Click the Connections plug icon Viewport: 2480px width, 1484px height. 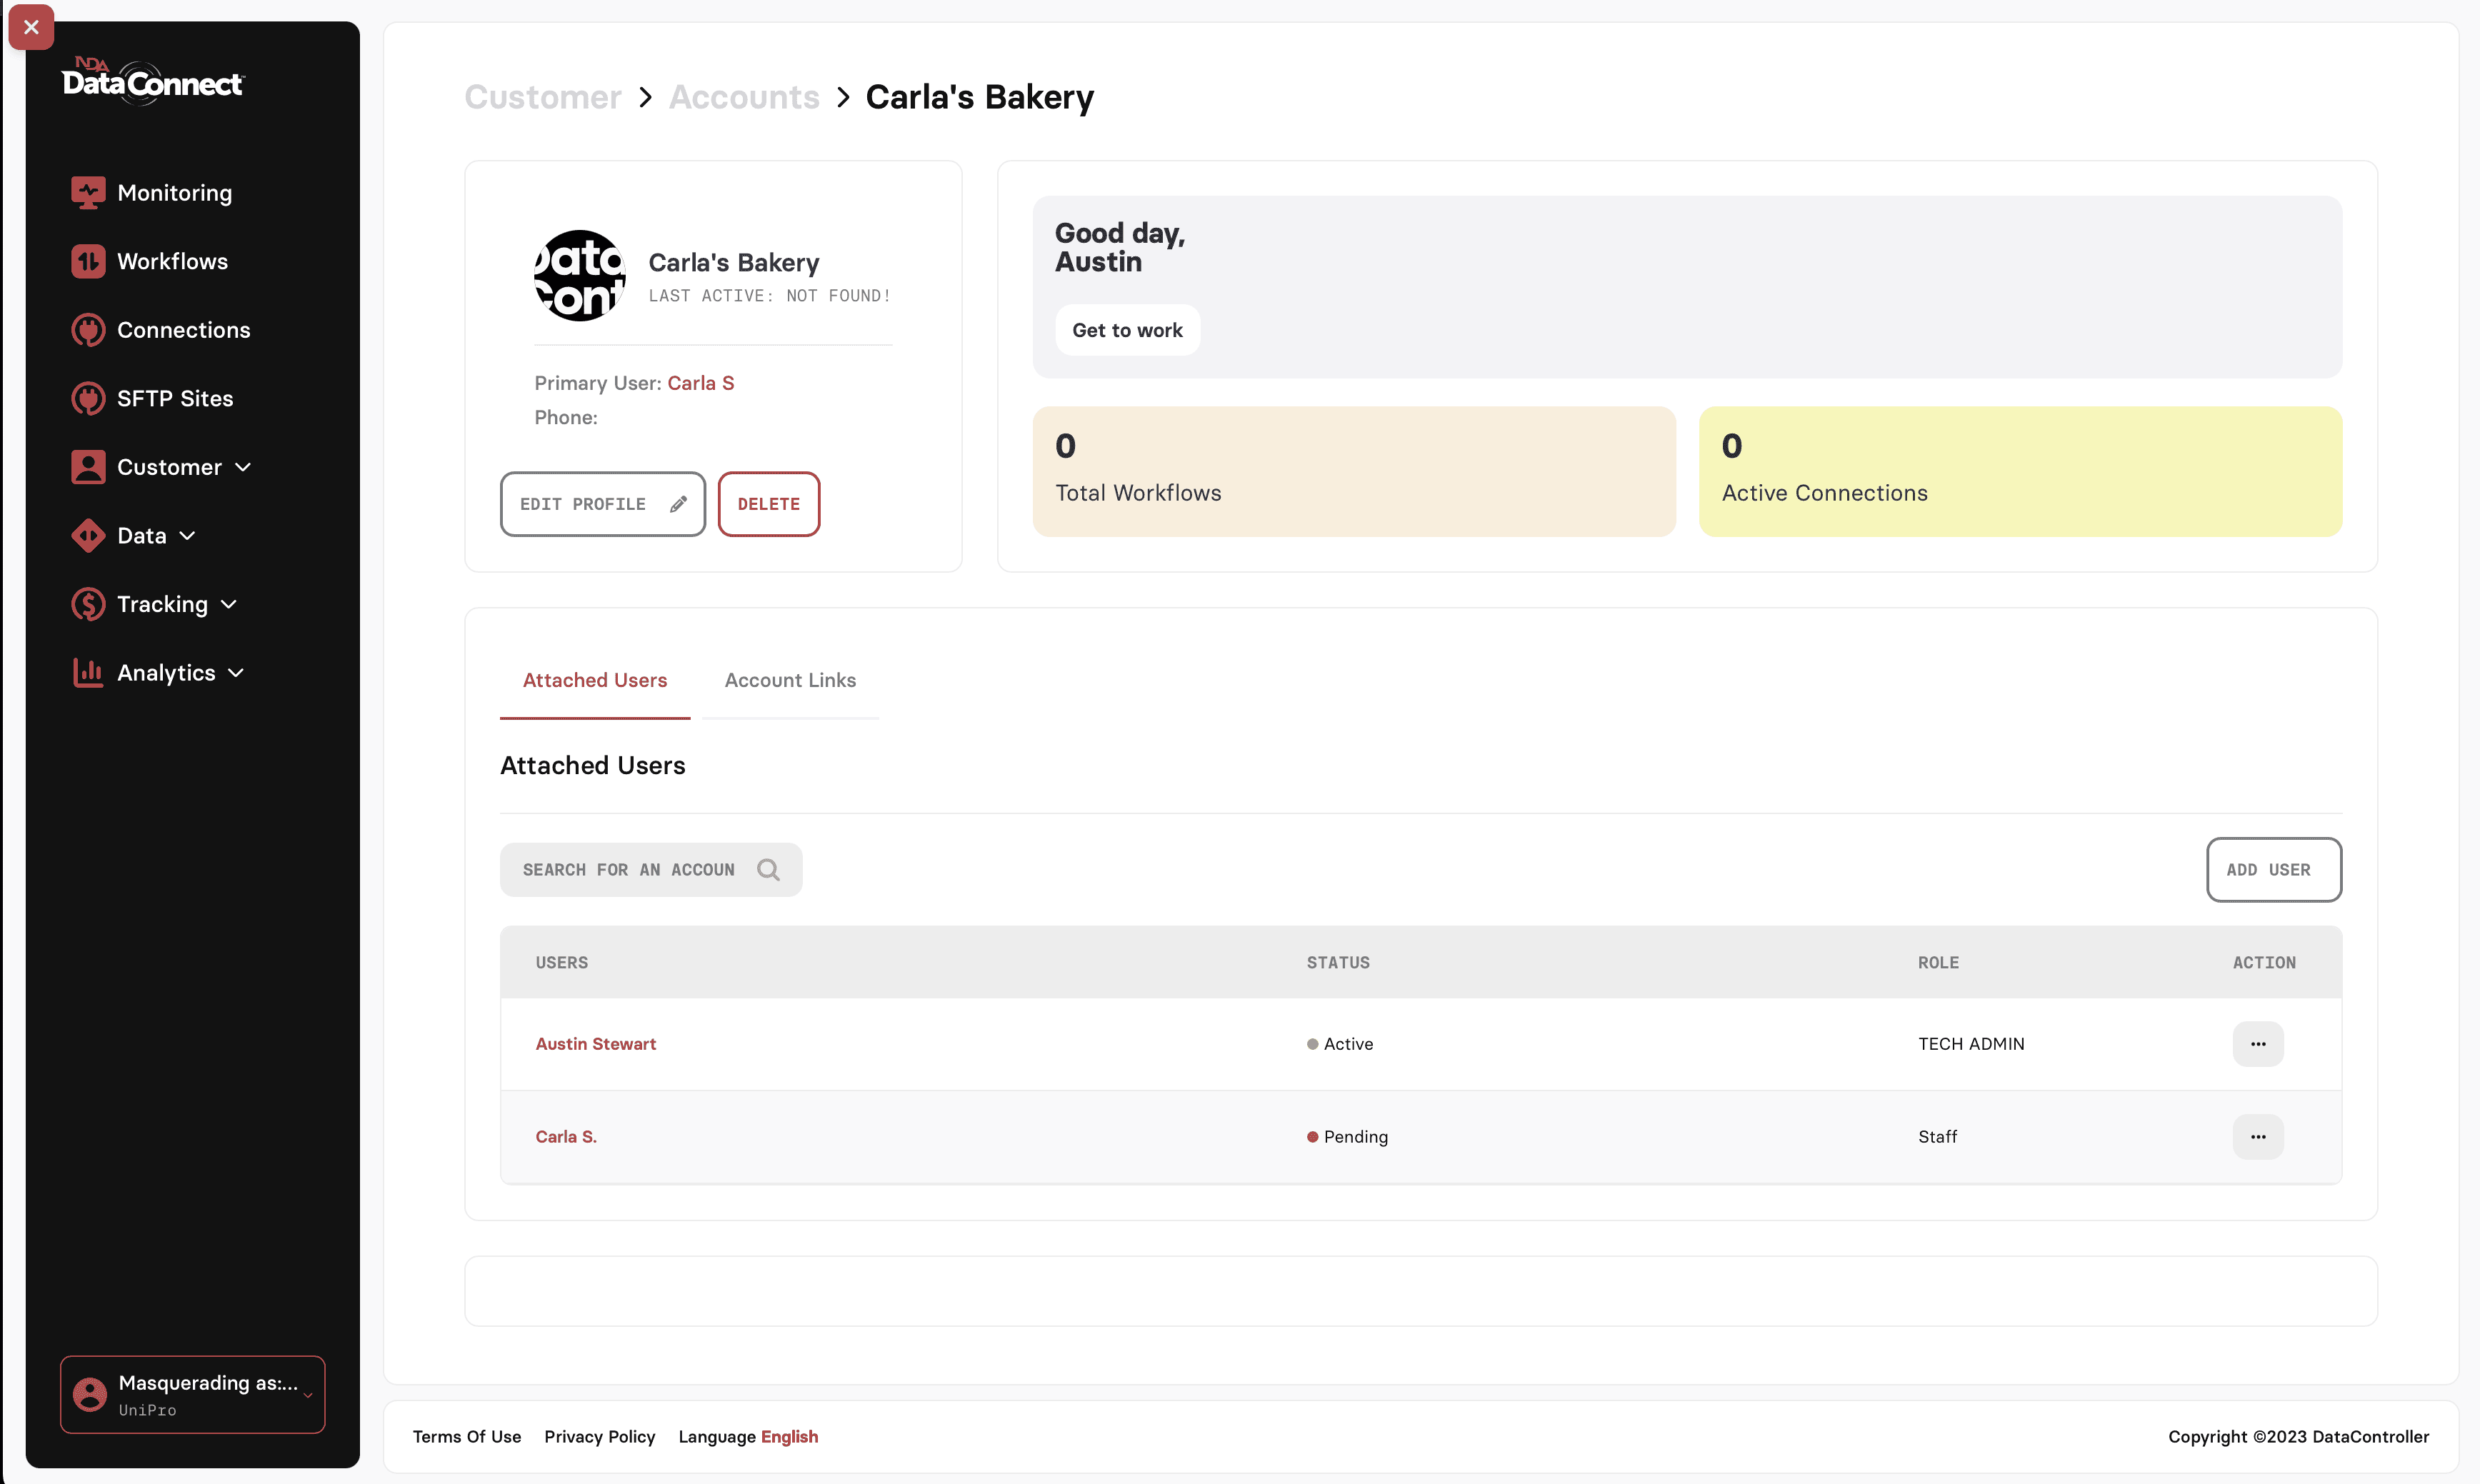(88, 330)
